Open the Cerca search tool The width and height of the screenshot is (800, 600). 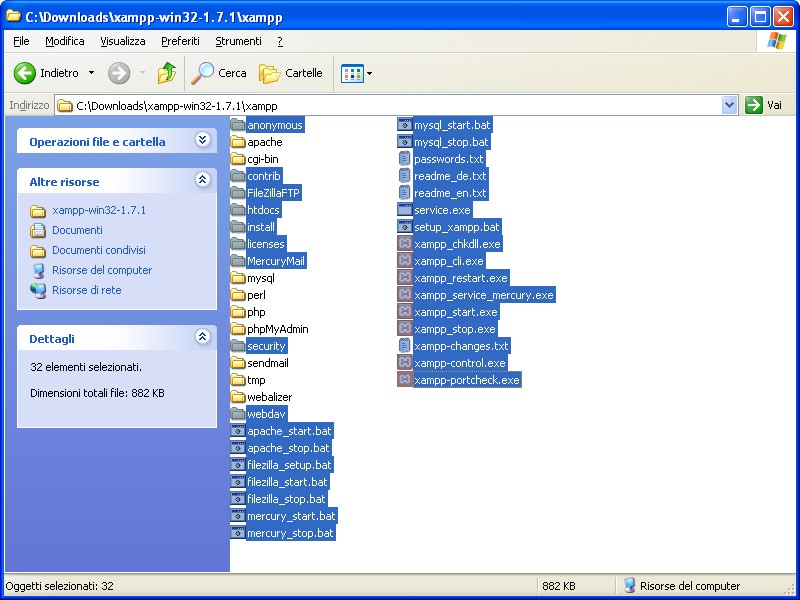coord(219,73)
